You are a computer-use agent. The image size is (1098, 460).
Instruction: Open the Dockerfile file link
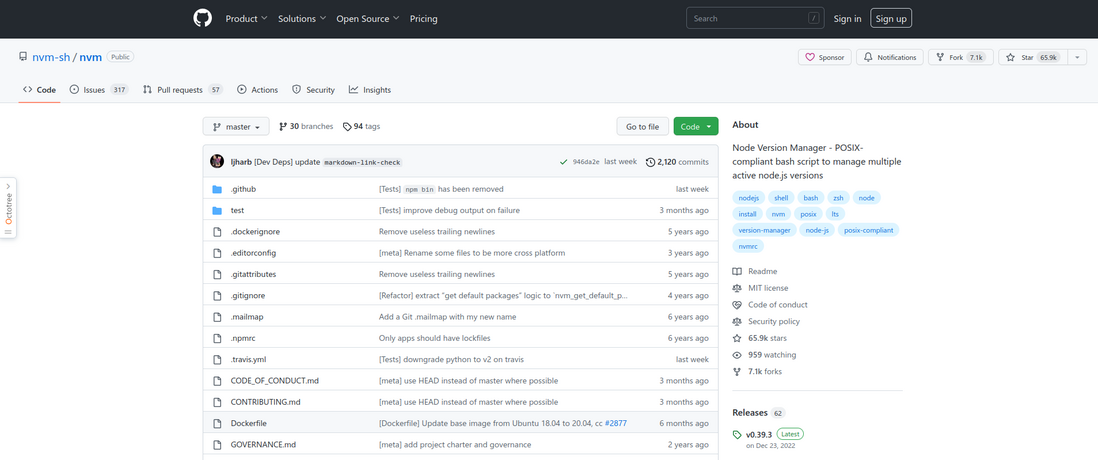click(248, 423)
